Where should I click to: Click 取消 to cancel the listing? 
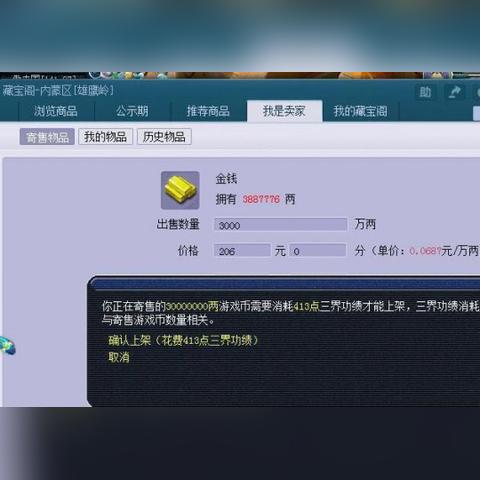coord(119,357)
